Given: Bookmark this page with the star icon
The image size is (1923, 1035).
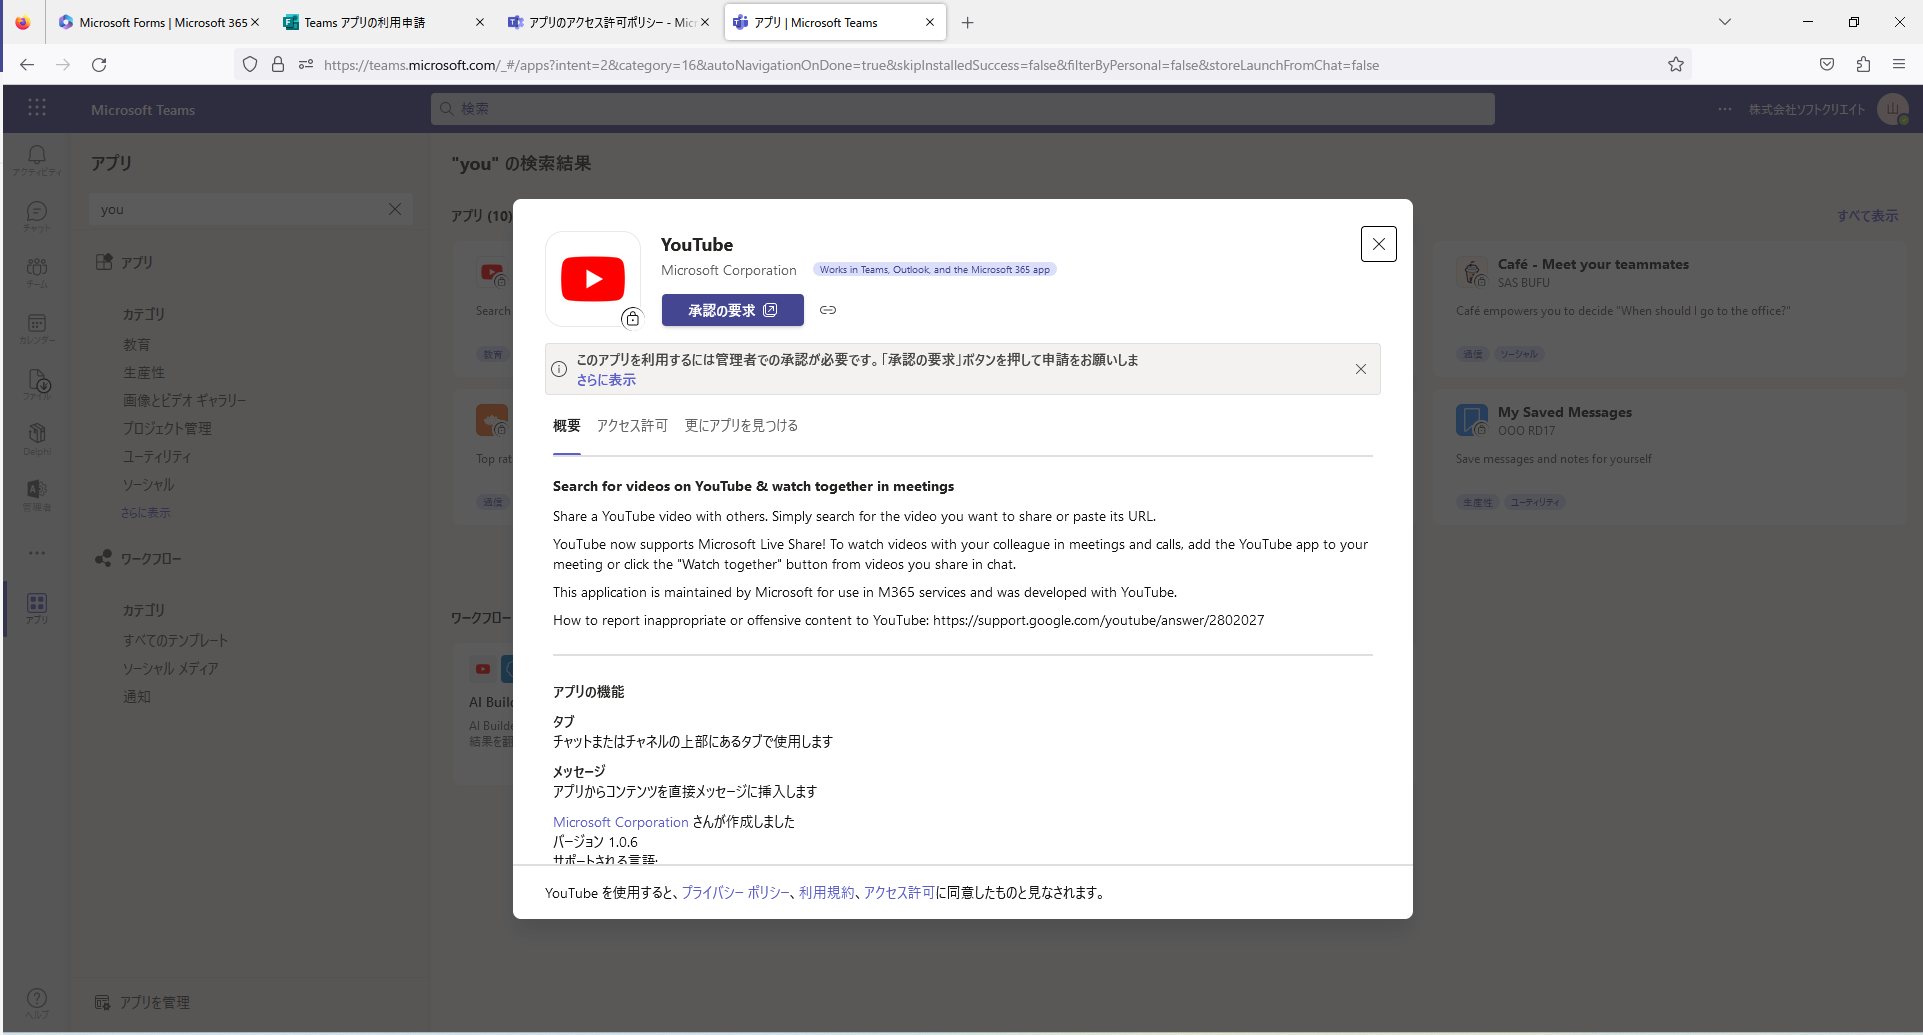Looking at the screenshot, I should pos(1676,65).
